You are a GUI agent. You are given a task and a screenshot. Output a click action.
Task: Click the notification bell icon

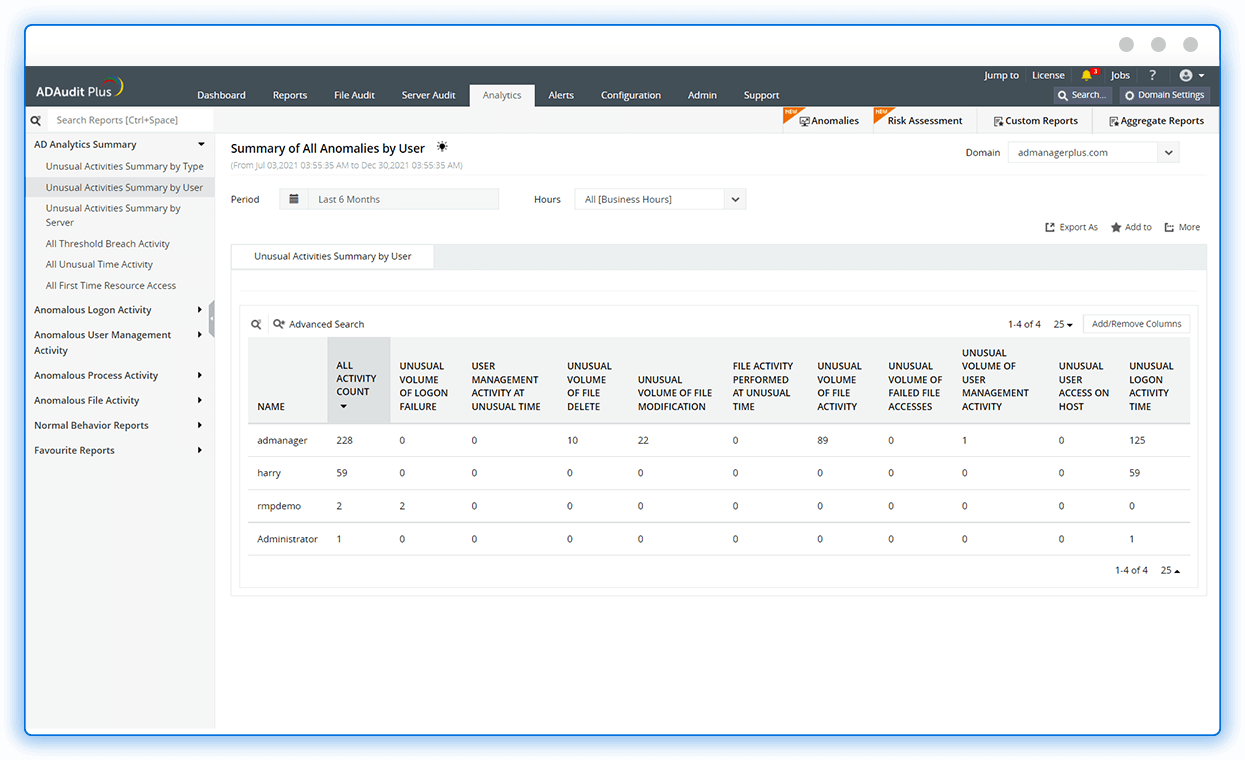tap(1087, 75)
